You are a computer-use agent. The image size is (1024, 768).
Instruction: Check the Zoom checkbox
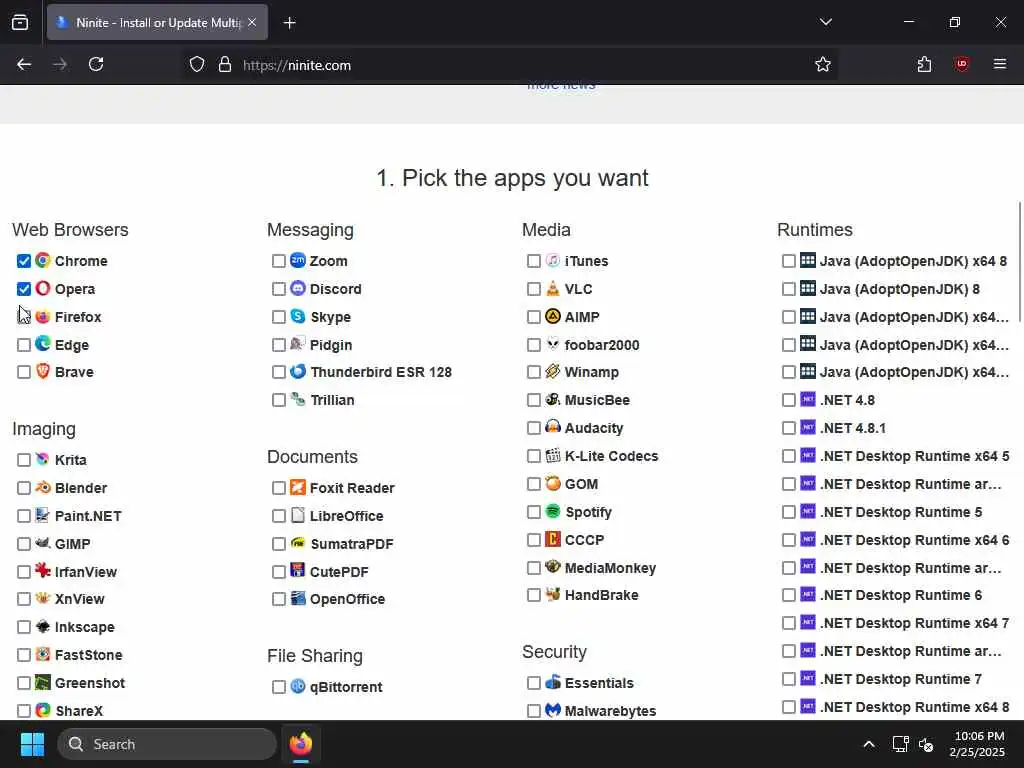click(279, 261)
